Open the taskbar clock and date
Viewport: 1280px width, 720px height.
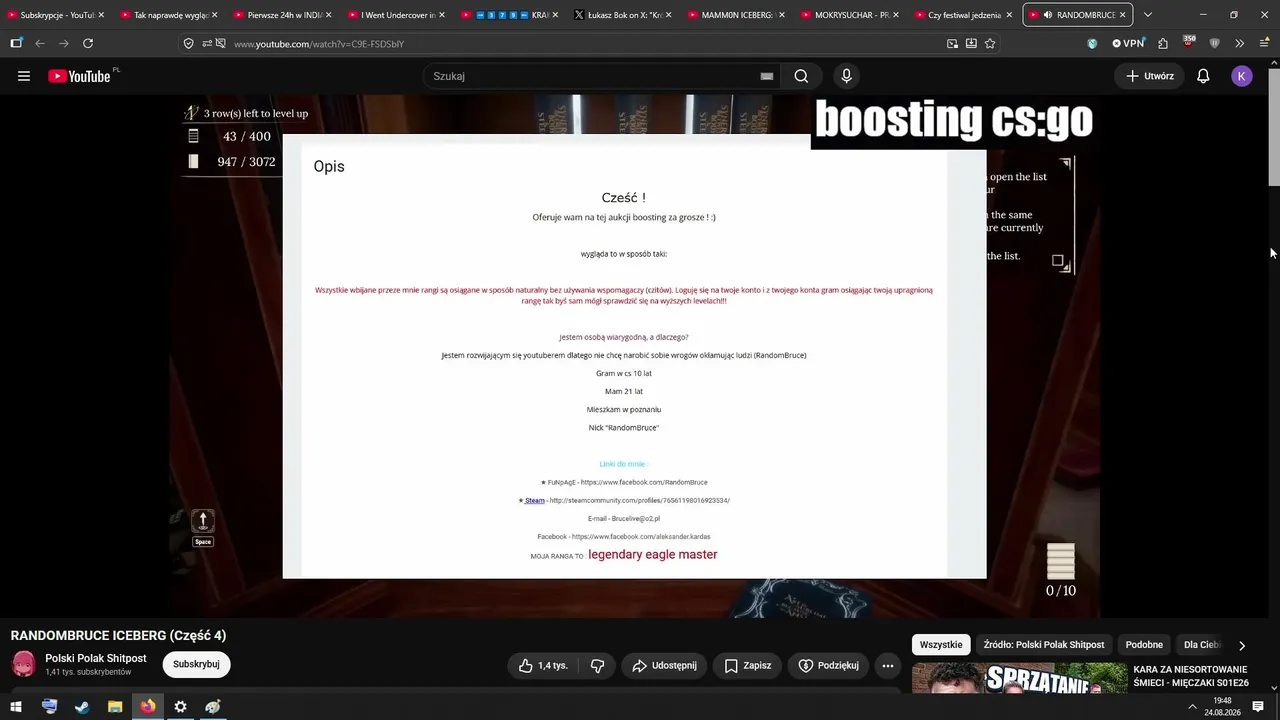[x=1222, y=707]
